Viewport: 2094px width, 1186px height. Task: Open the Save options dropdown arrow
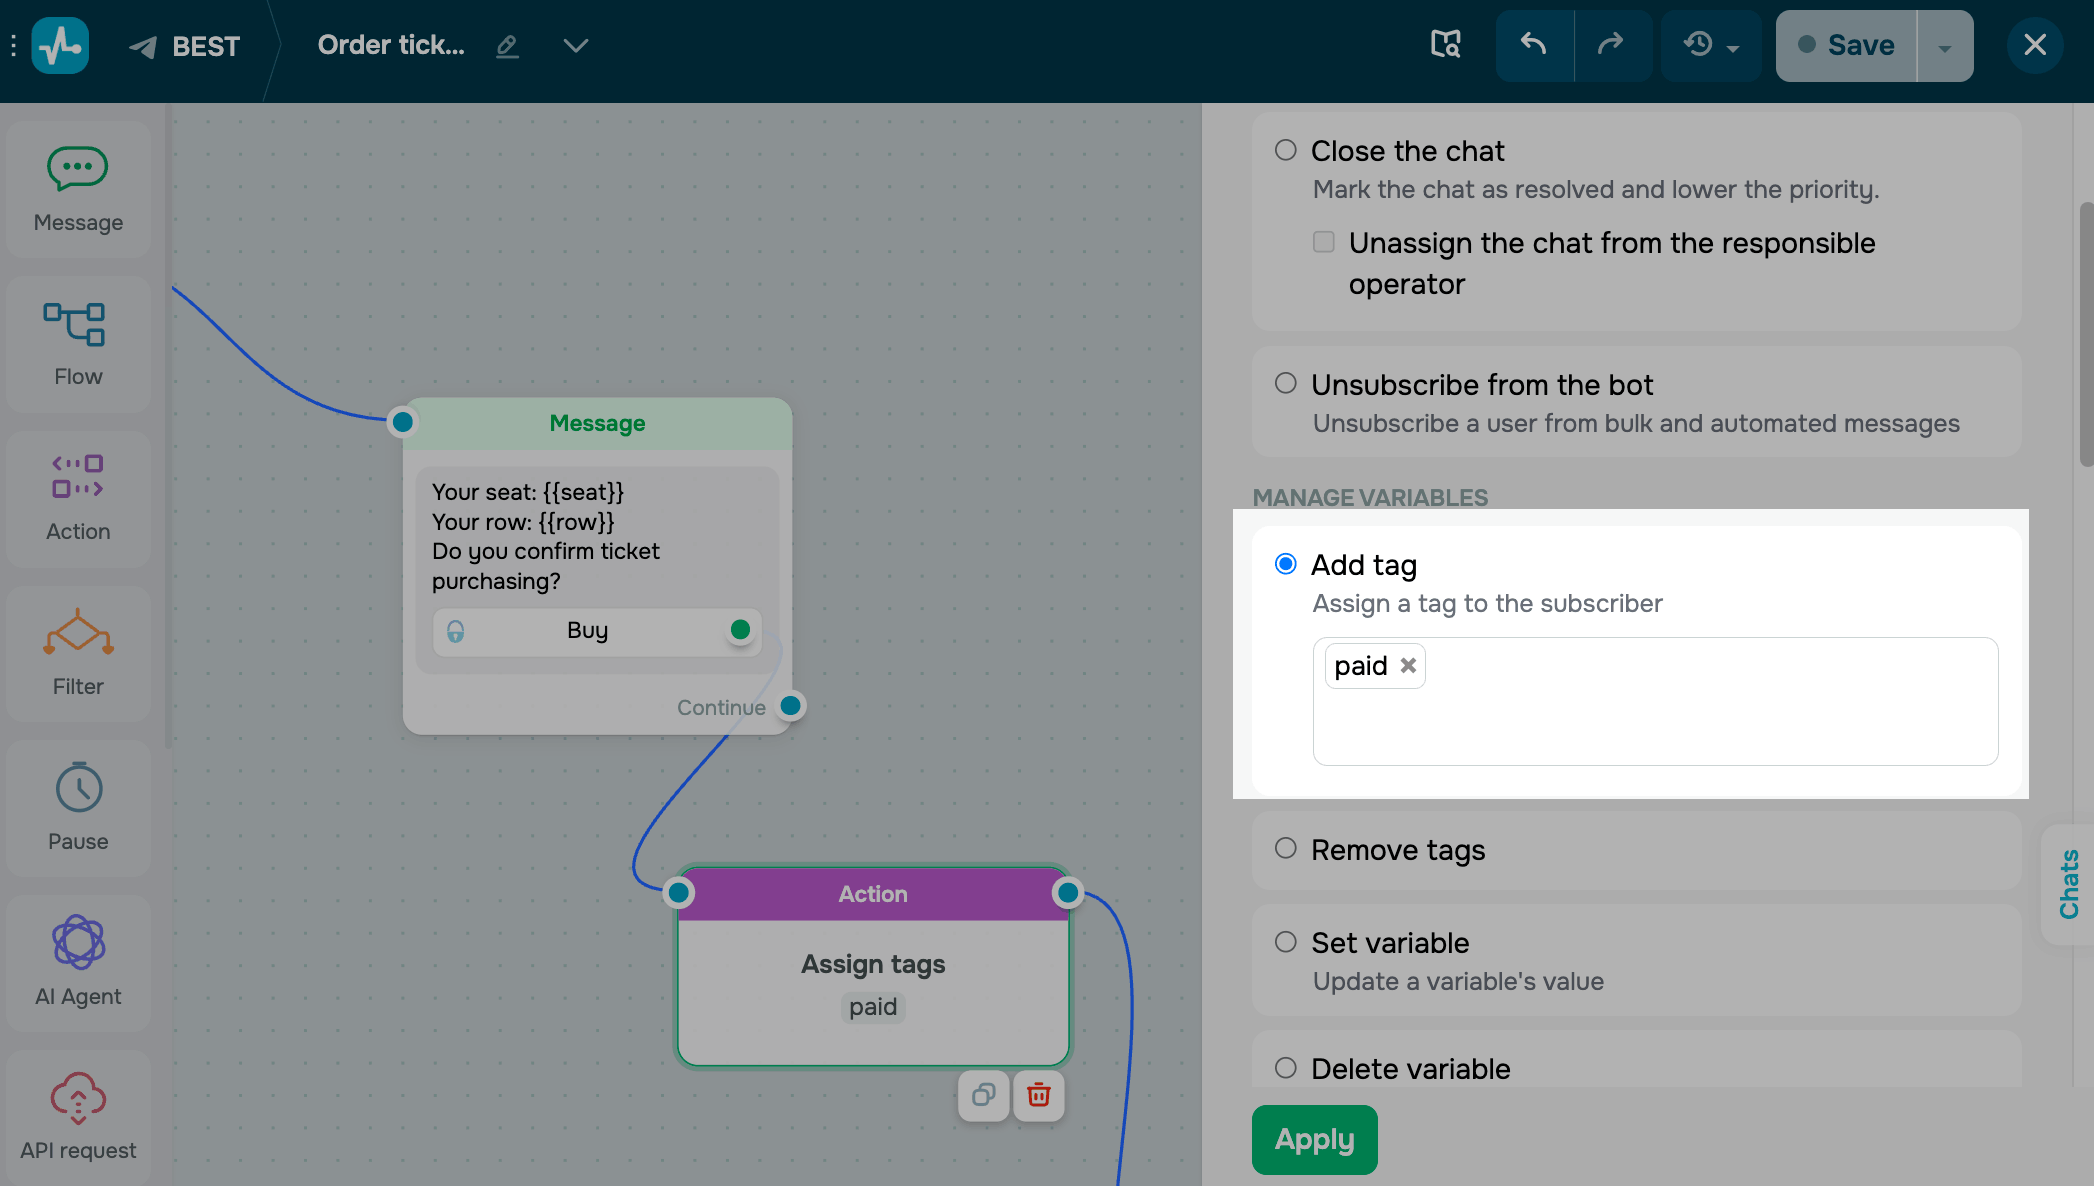coord(1945,46)
